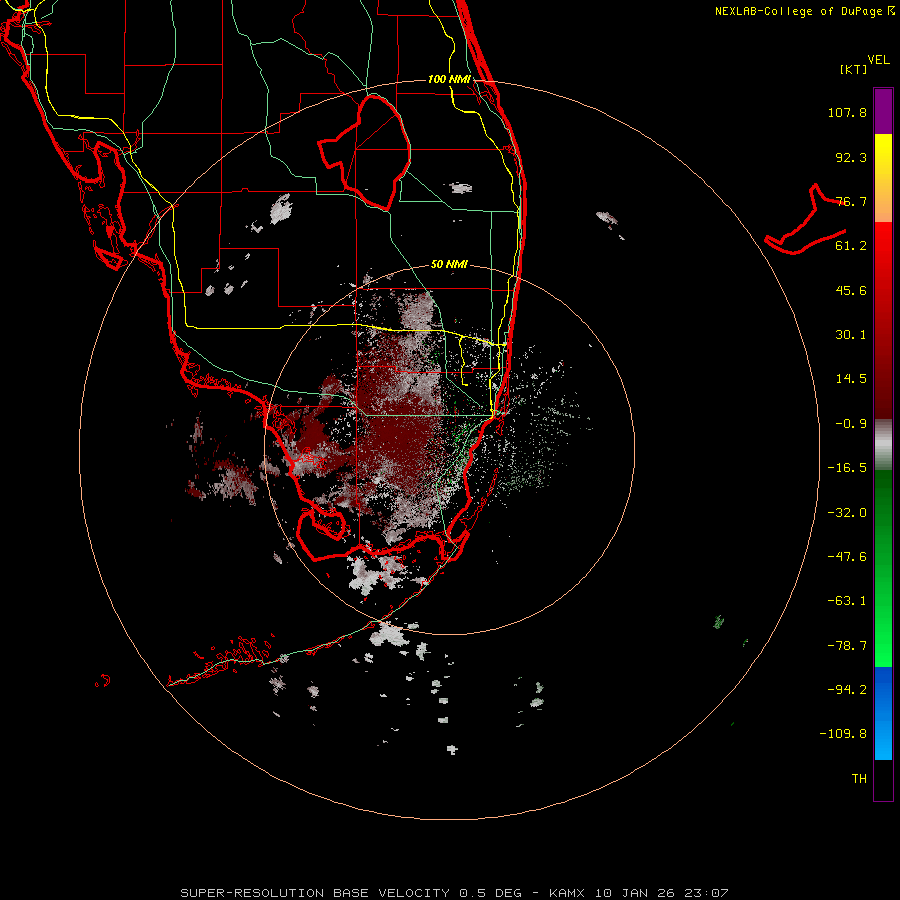Click the -63.1 velocity scale value

click(847, 601)
